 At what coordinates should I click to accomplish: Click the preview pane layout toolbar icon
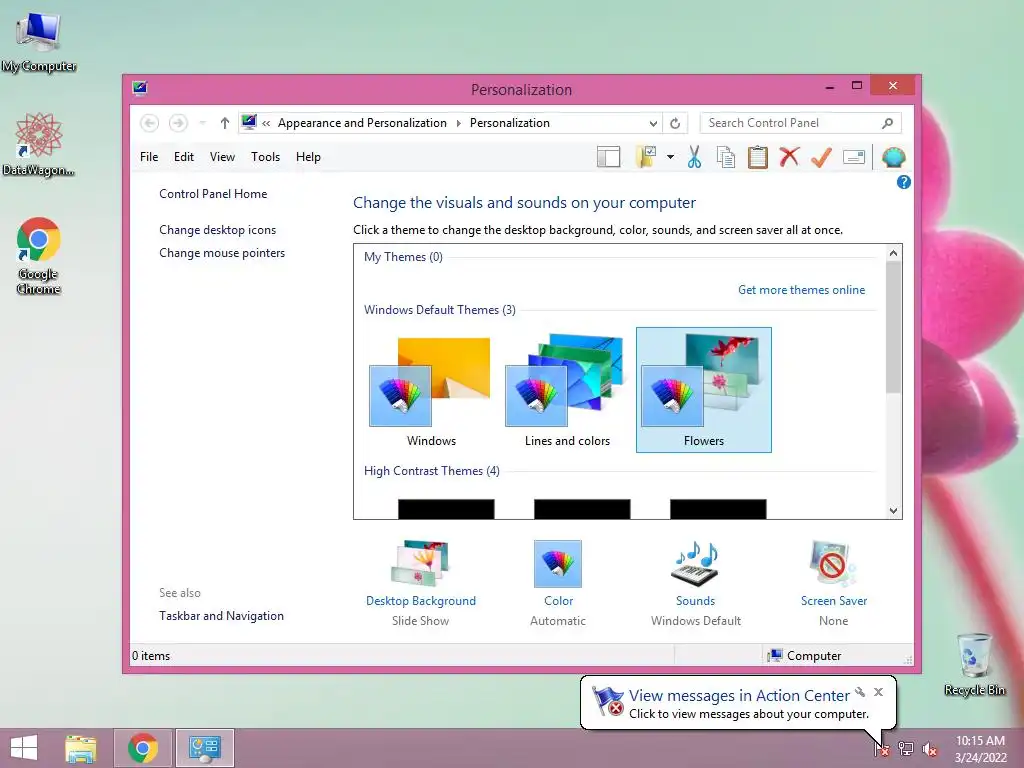pos(608,157)
